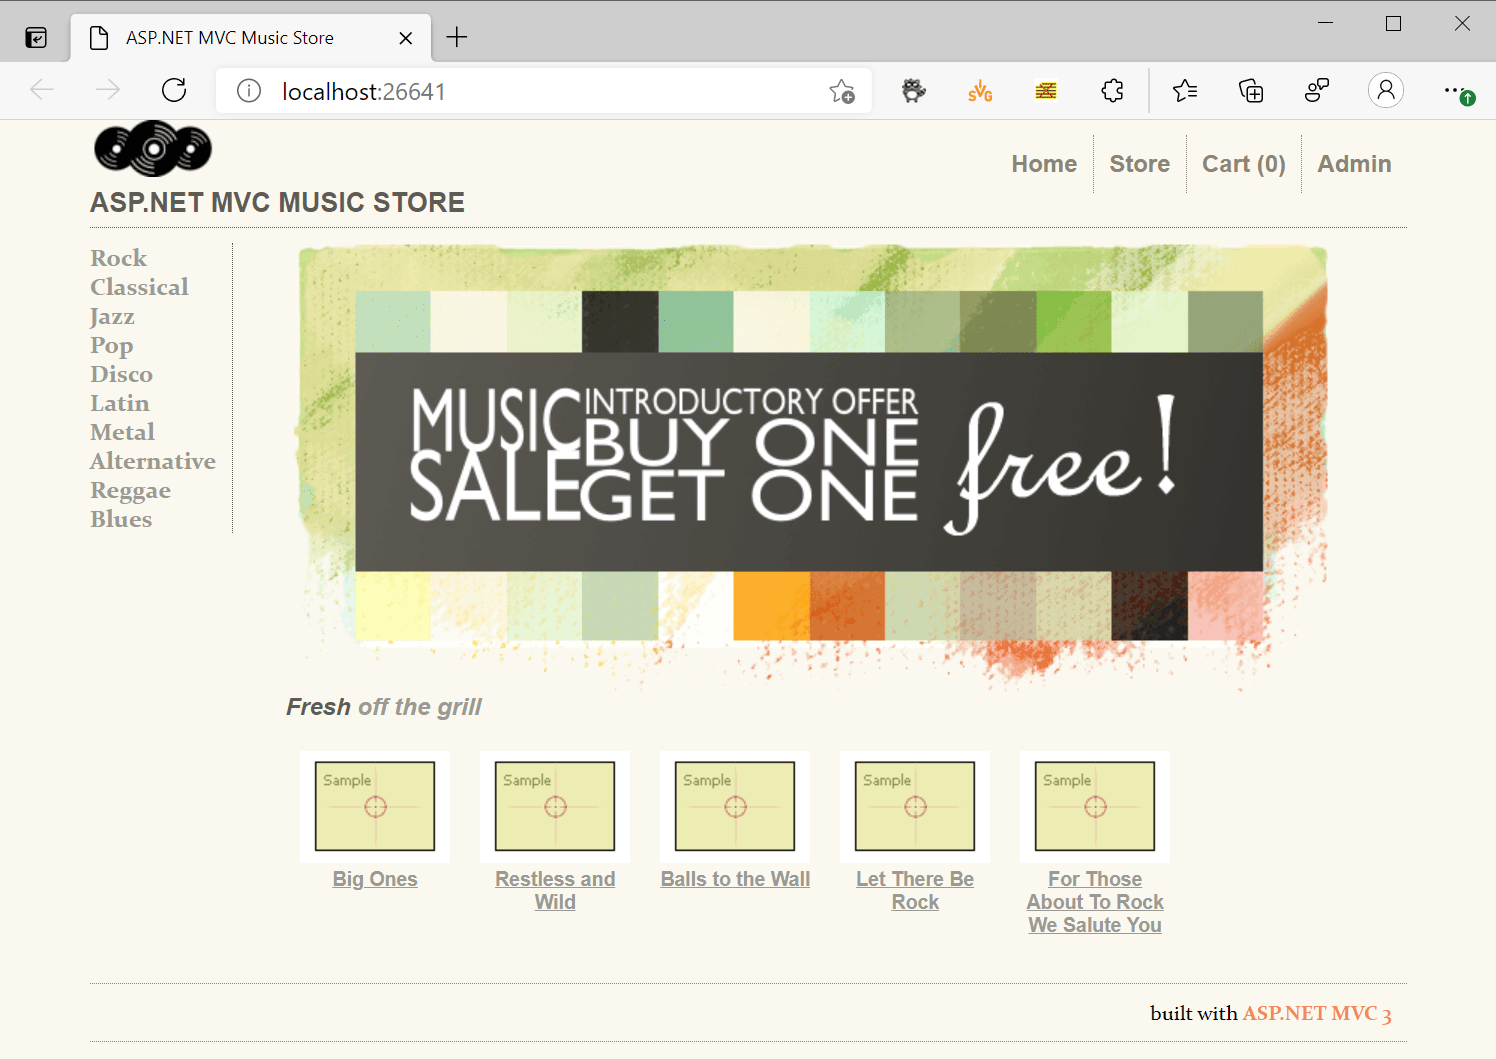Open Settings and more ellipsis menu
Screen dimensions: 1496x1059
point(1458,91)
